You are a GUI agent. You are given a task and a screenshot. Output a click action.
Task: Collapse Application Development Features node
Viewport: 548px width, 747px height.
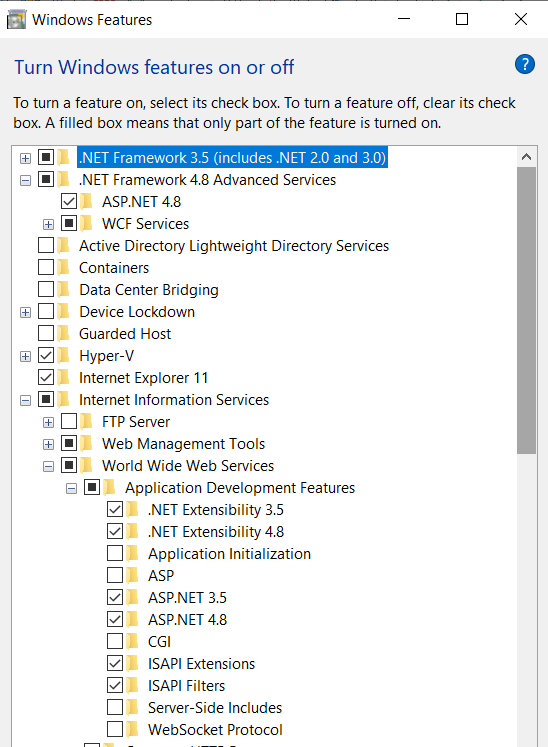click(71, 488)
